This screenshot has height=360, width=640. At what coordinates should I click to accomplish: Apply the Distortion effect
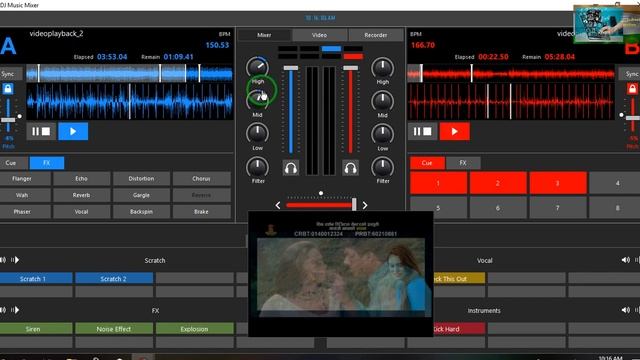point(141,179)
